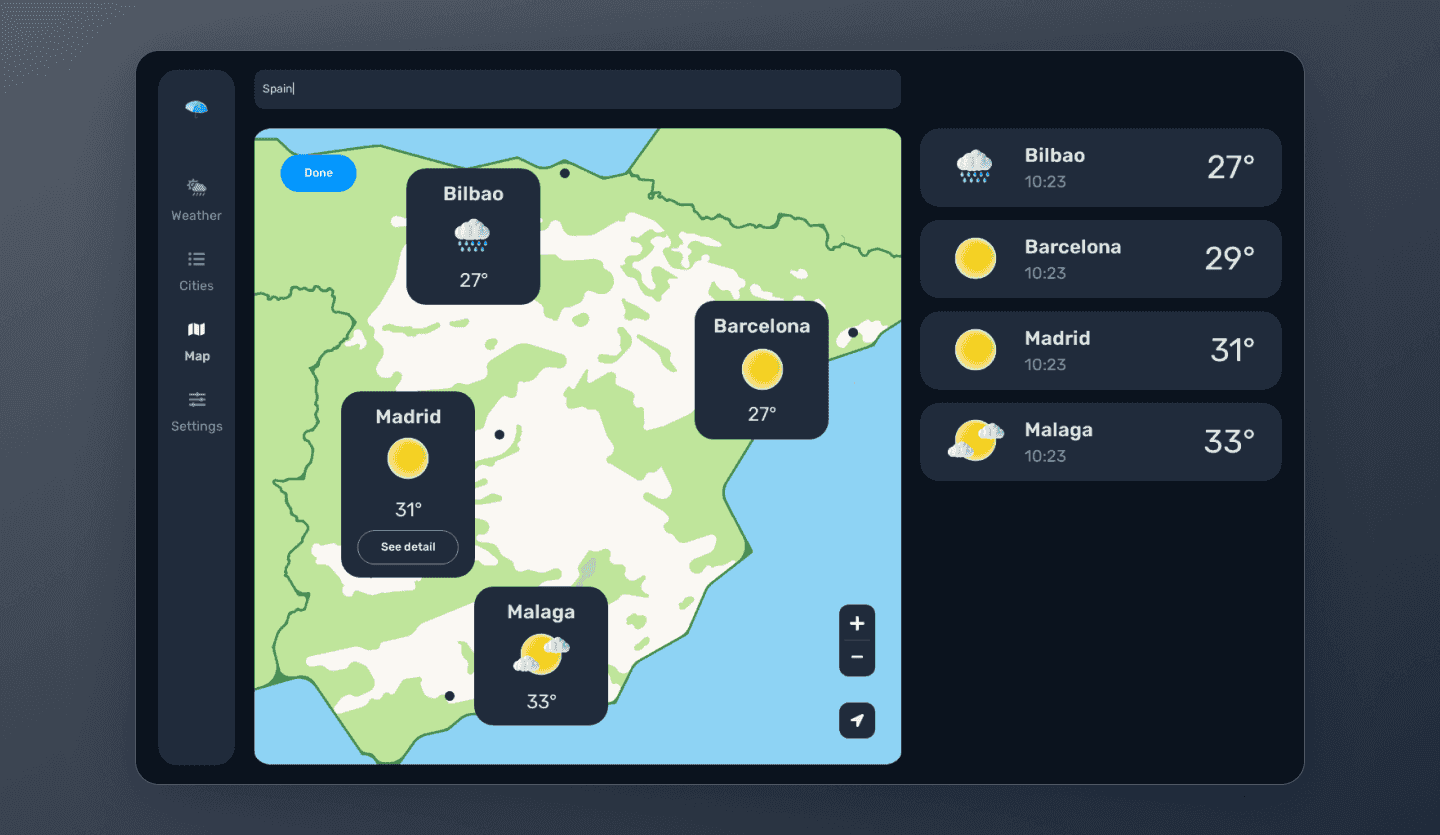This screenshot has width=1440, height=835.
Task: Click the Settings sliders icon in sidebar
Action: [x=196, y=399]
